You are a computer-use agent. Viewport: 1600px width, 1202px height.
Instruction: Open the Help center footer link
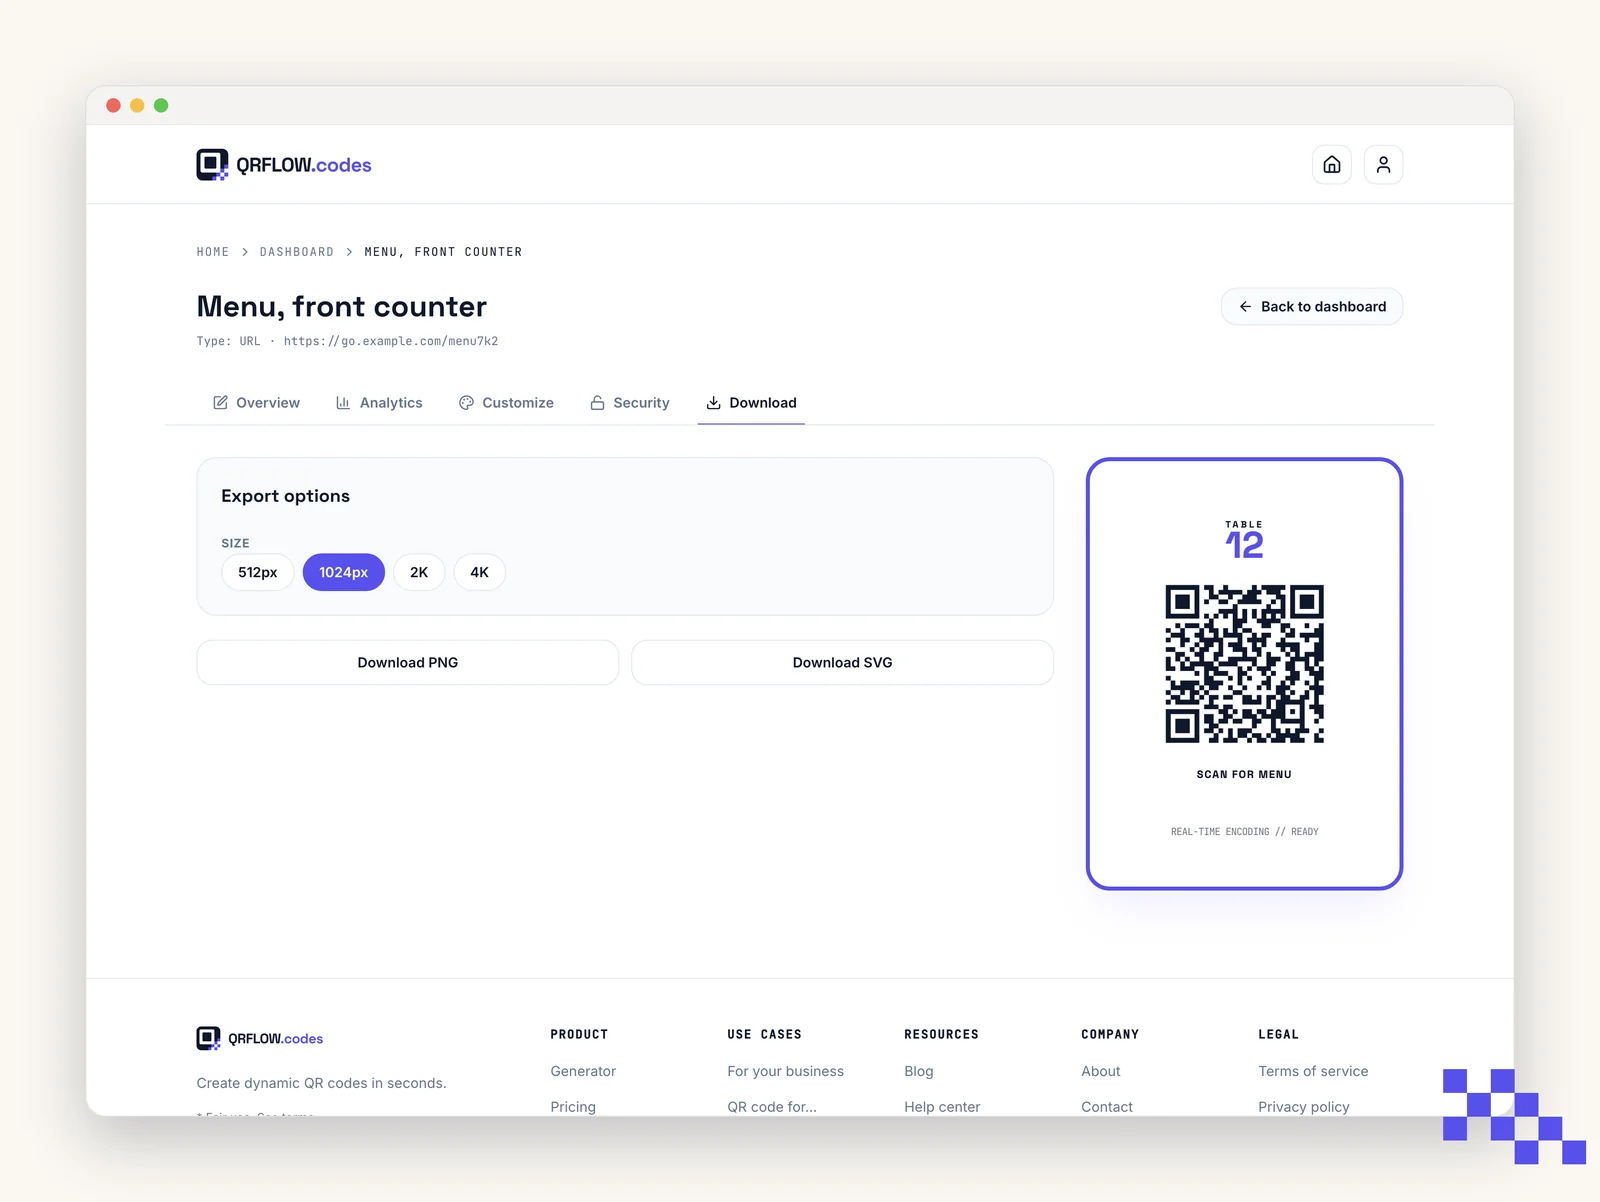coord(942,1107)
